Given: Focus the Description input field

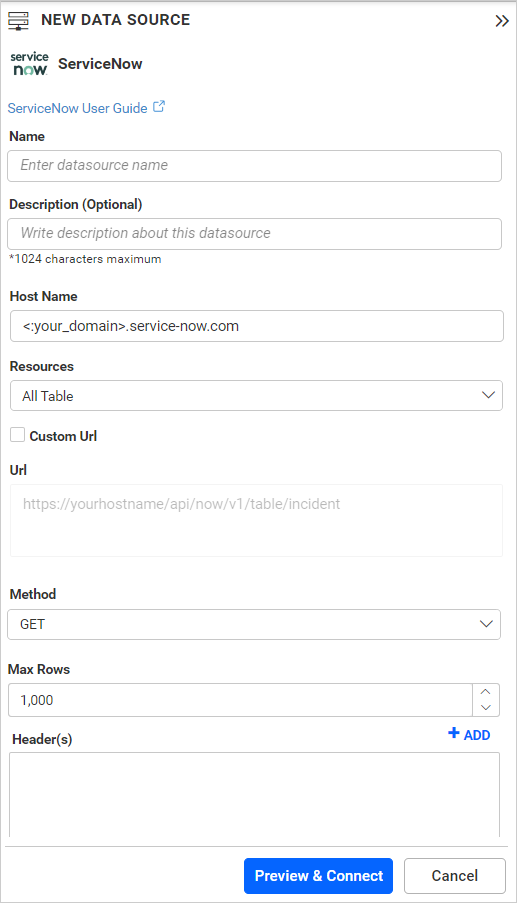Looking at the screenshot, I should tap(254, 234).
